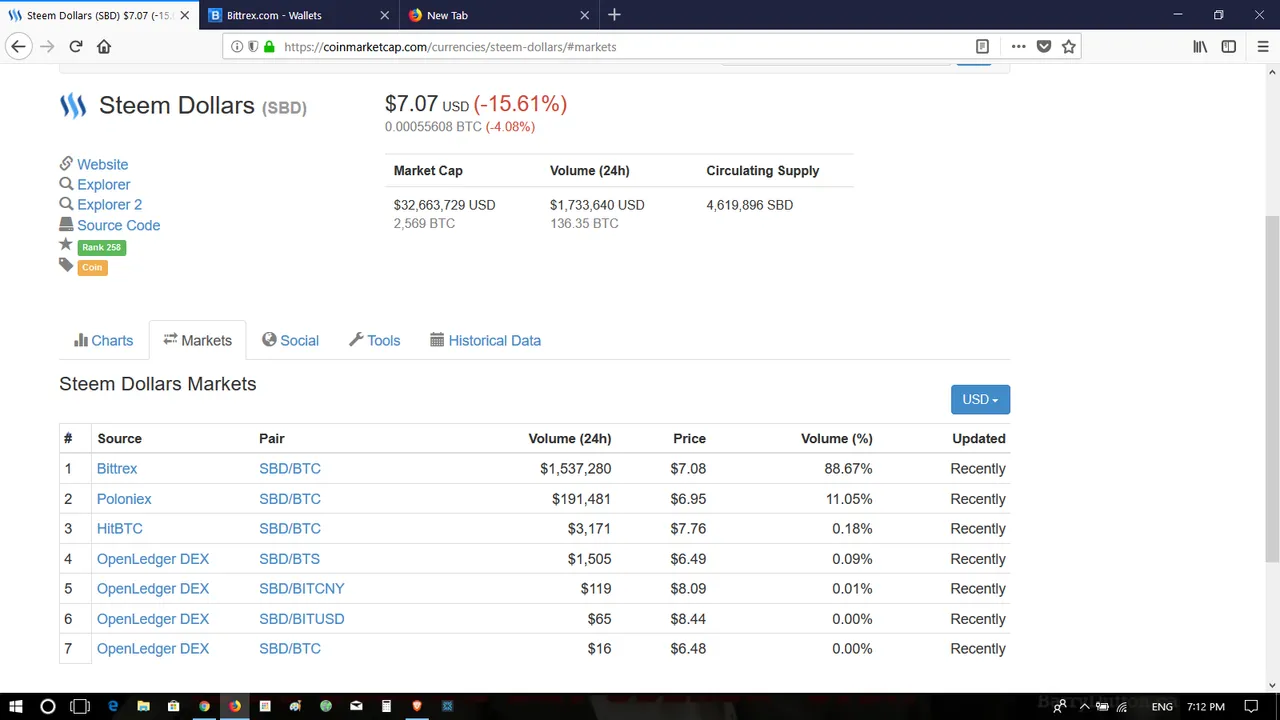The image size is (1280, 720).
Task: Launch Microsoft Edge from the taskbar
Action: (113, 706)
